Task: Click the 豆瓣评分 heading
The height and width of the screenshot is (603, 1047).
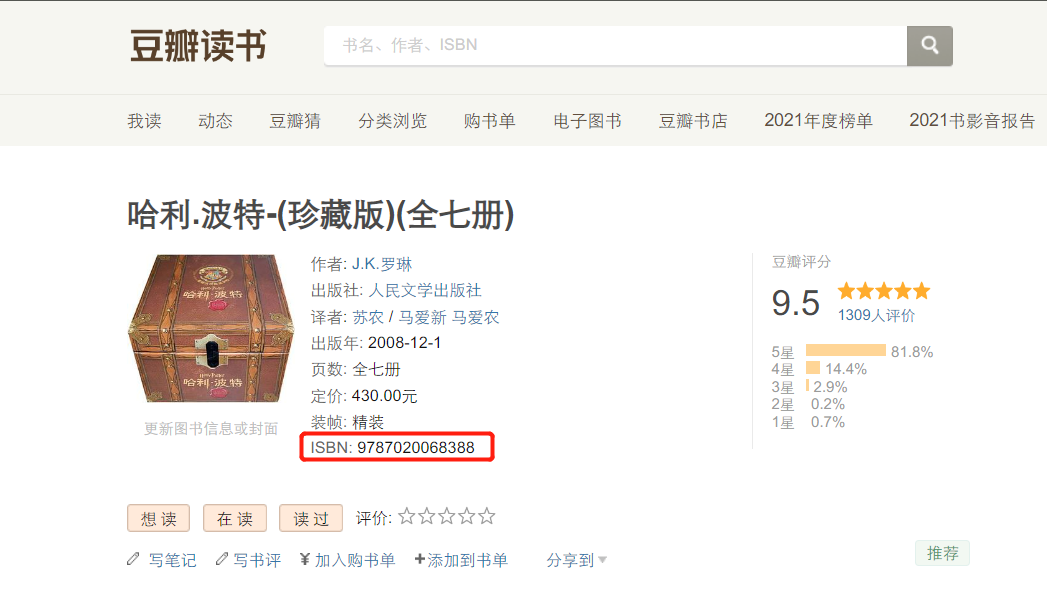Action: [801, 262]
